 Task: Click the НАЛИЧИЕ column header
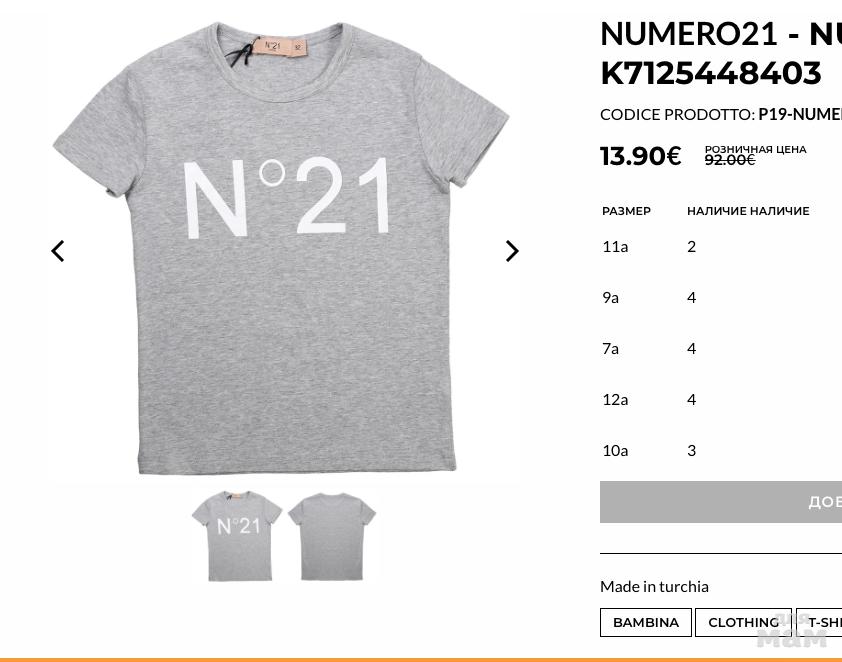748,211
